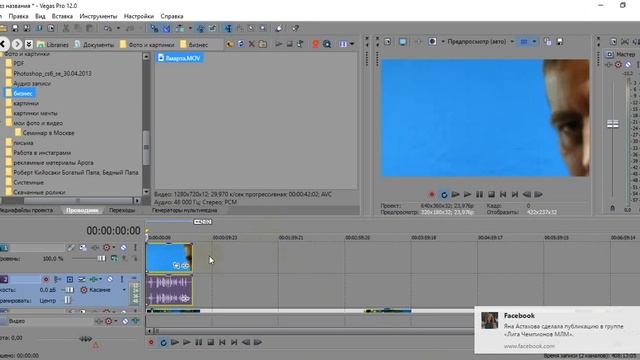640x360 pixels.
Task: Switch to the Генераторы мультимедиа tab
Action: [x=184, y=210]
